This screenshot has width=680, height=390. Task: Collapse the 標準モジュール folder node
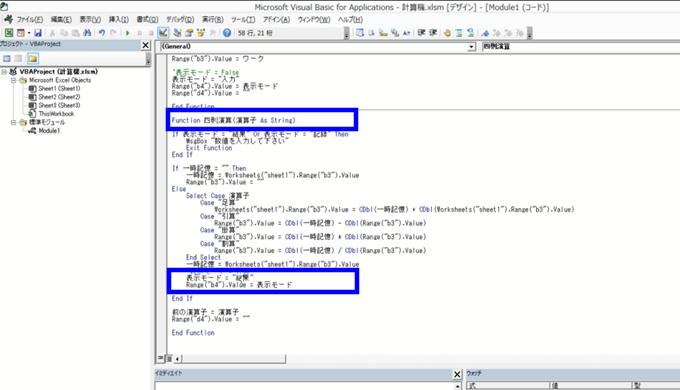13,122
